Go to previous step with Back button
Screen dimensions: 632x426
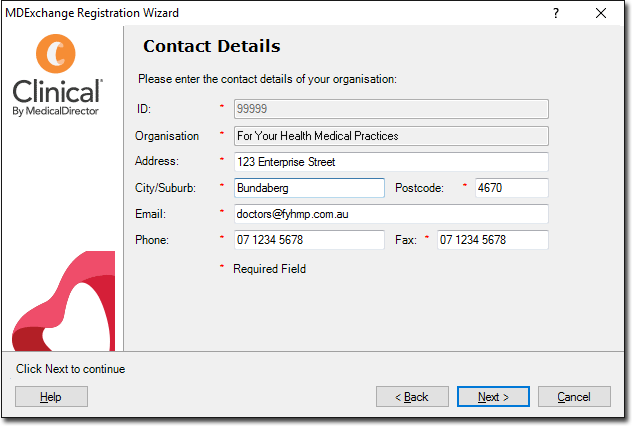[412, 397]
